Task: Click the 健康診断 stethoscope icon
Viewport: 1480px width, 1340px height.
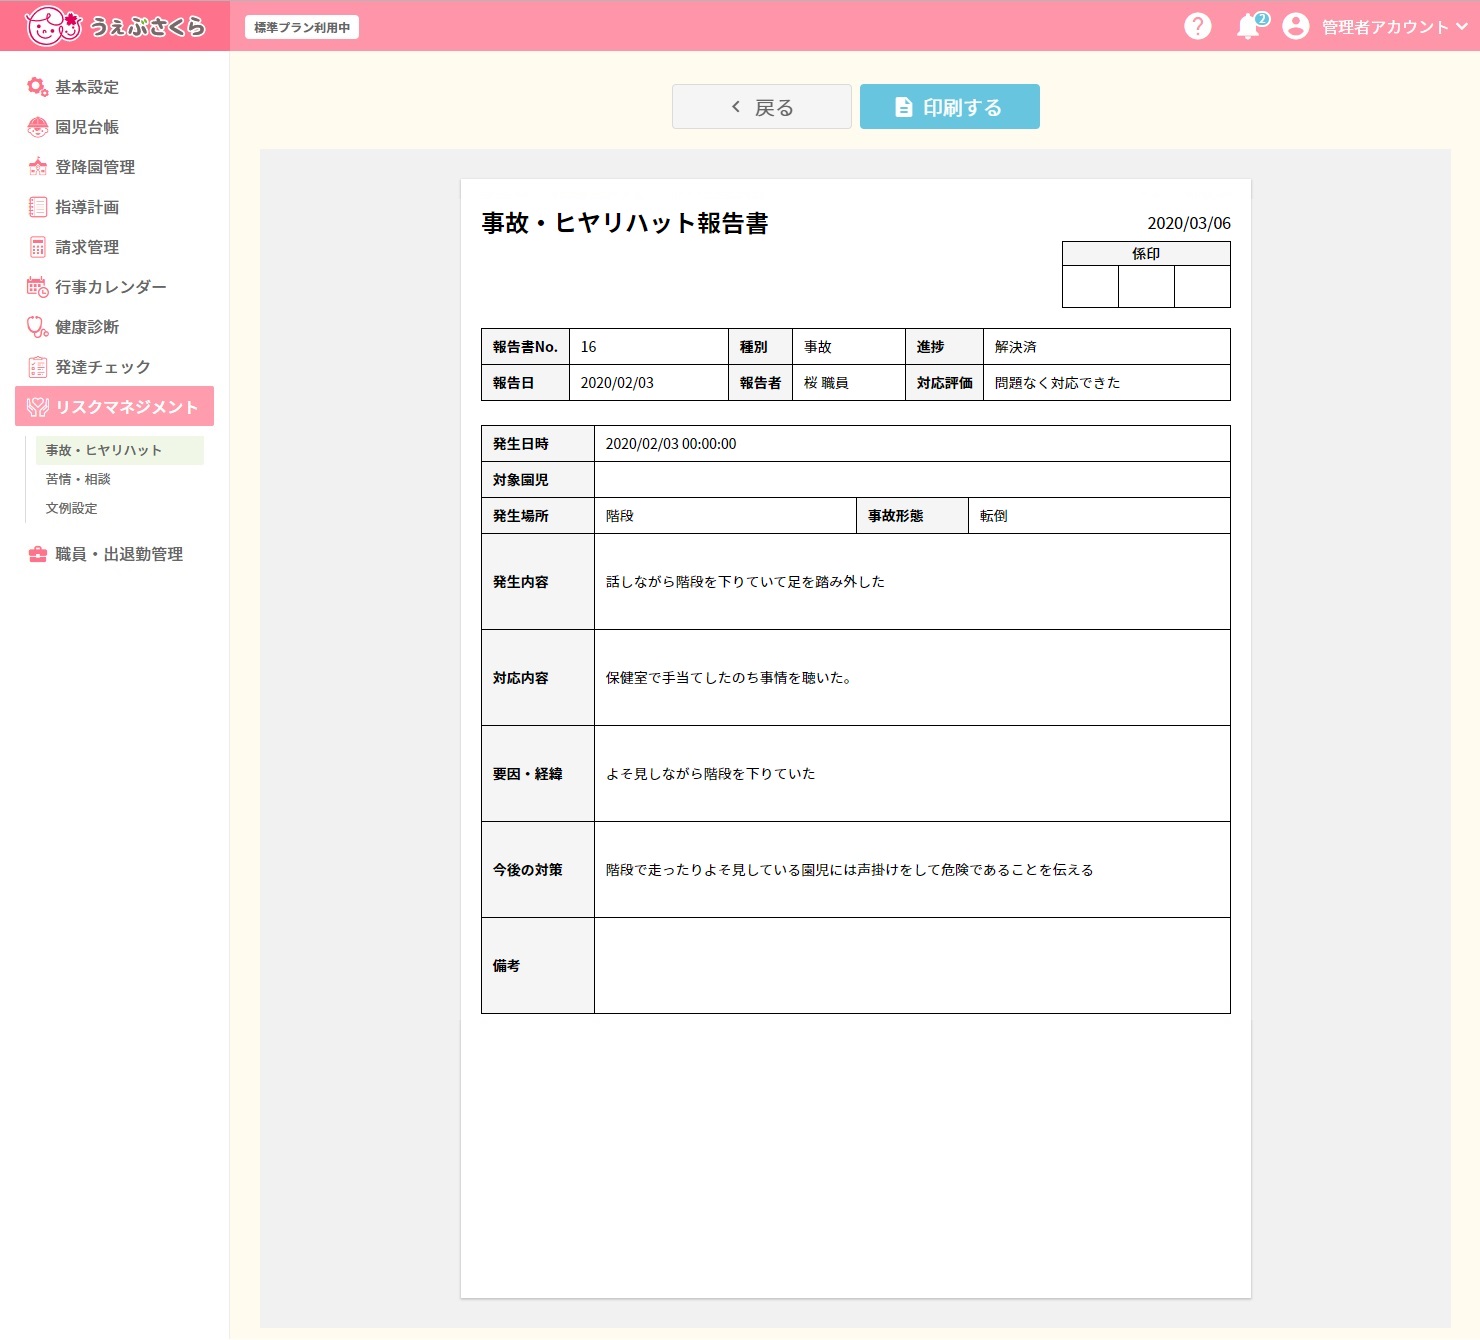Action: (x=37, y=327)
